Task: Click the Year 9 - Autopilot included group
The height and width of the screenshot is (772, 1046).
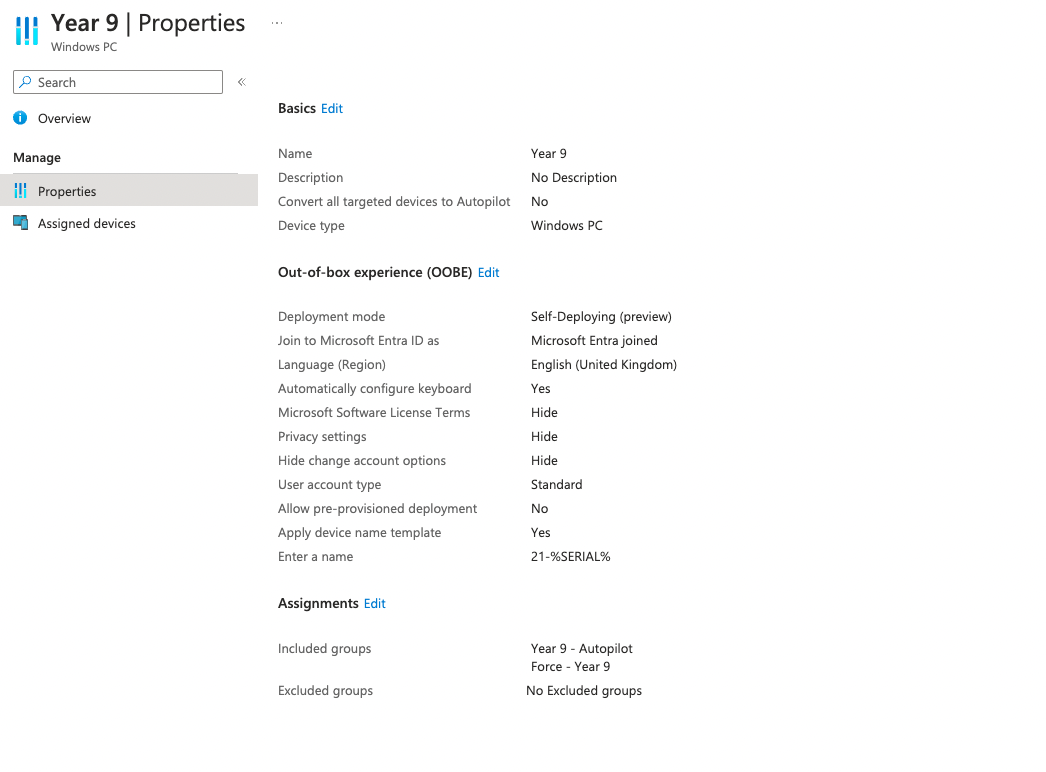Action: click(x=581, y=648)
